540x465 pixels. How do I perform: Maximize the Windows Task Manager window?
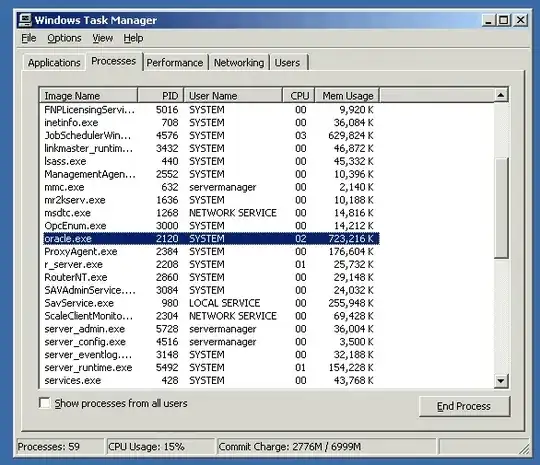point(504,20)
